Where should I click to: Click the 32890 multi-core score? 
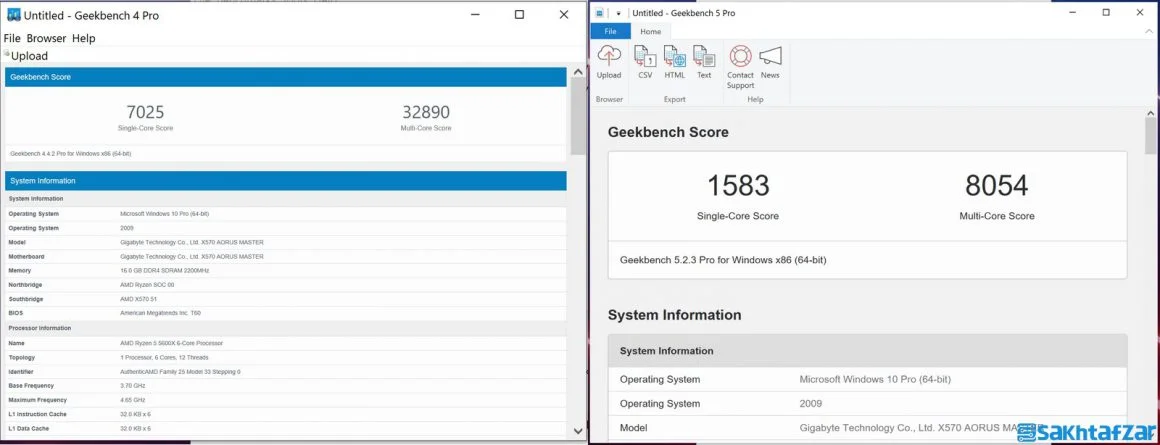point(426,112)
